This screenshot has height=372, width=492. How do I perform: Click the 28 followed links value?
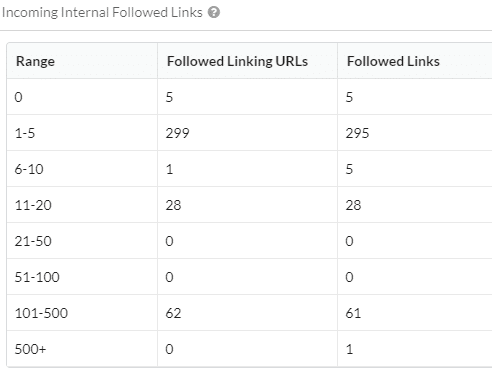pyautogui.click(x=353, y=205)
